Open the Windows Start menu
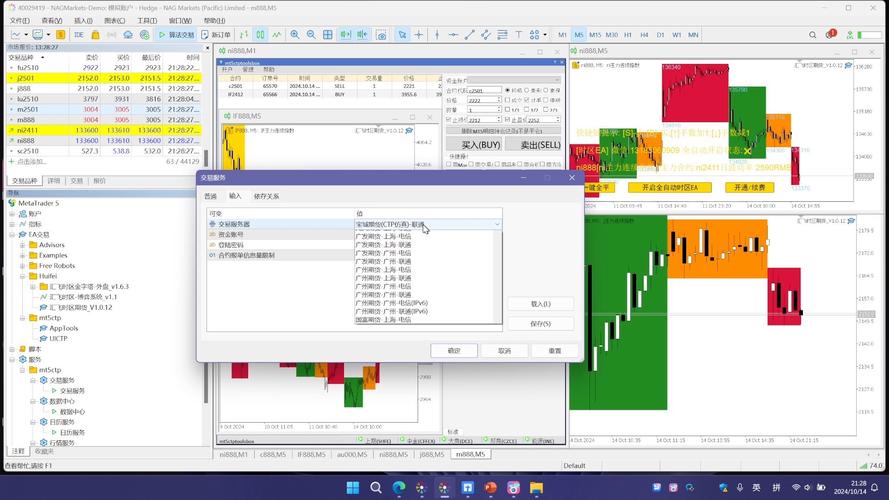This screenshot has height=500, width=889. [353, 488]
